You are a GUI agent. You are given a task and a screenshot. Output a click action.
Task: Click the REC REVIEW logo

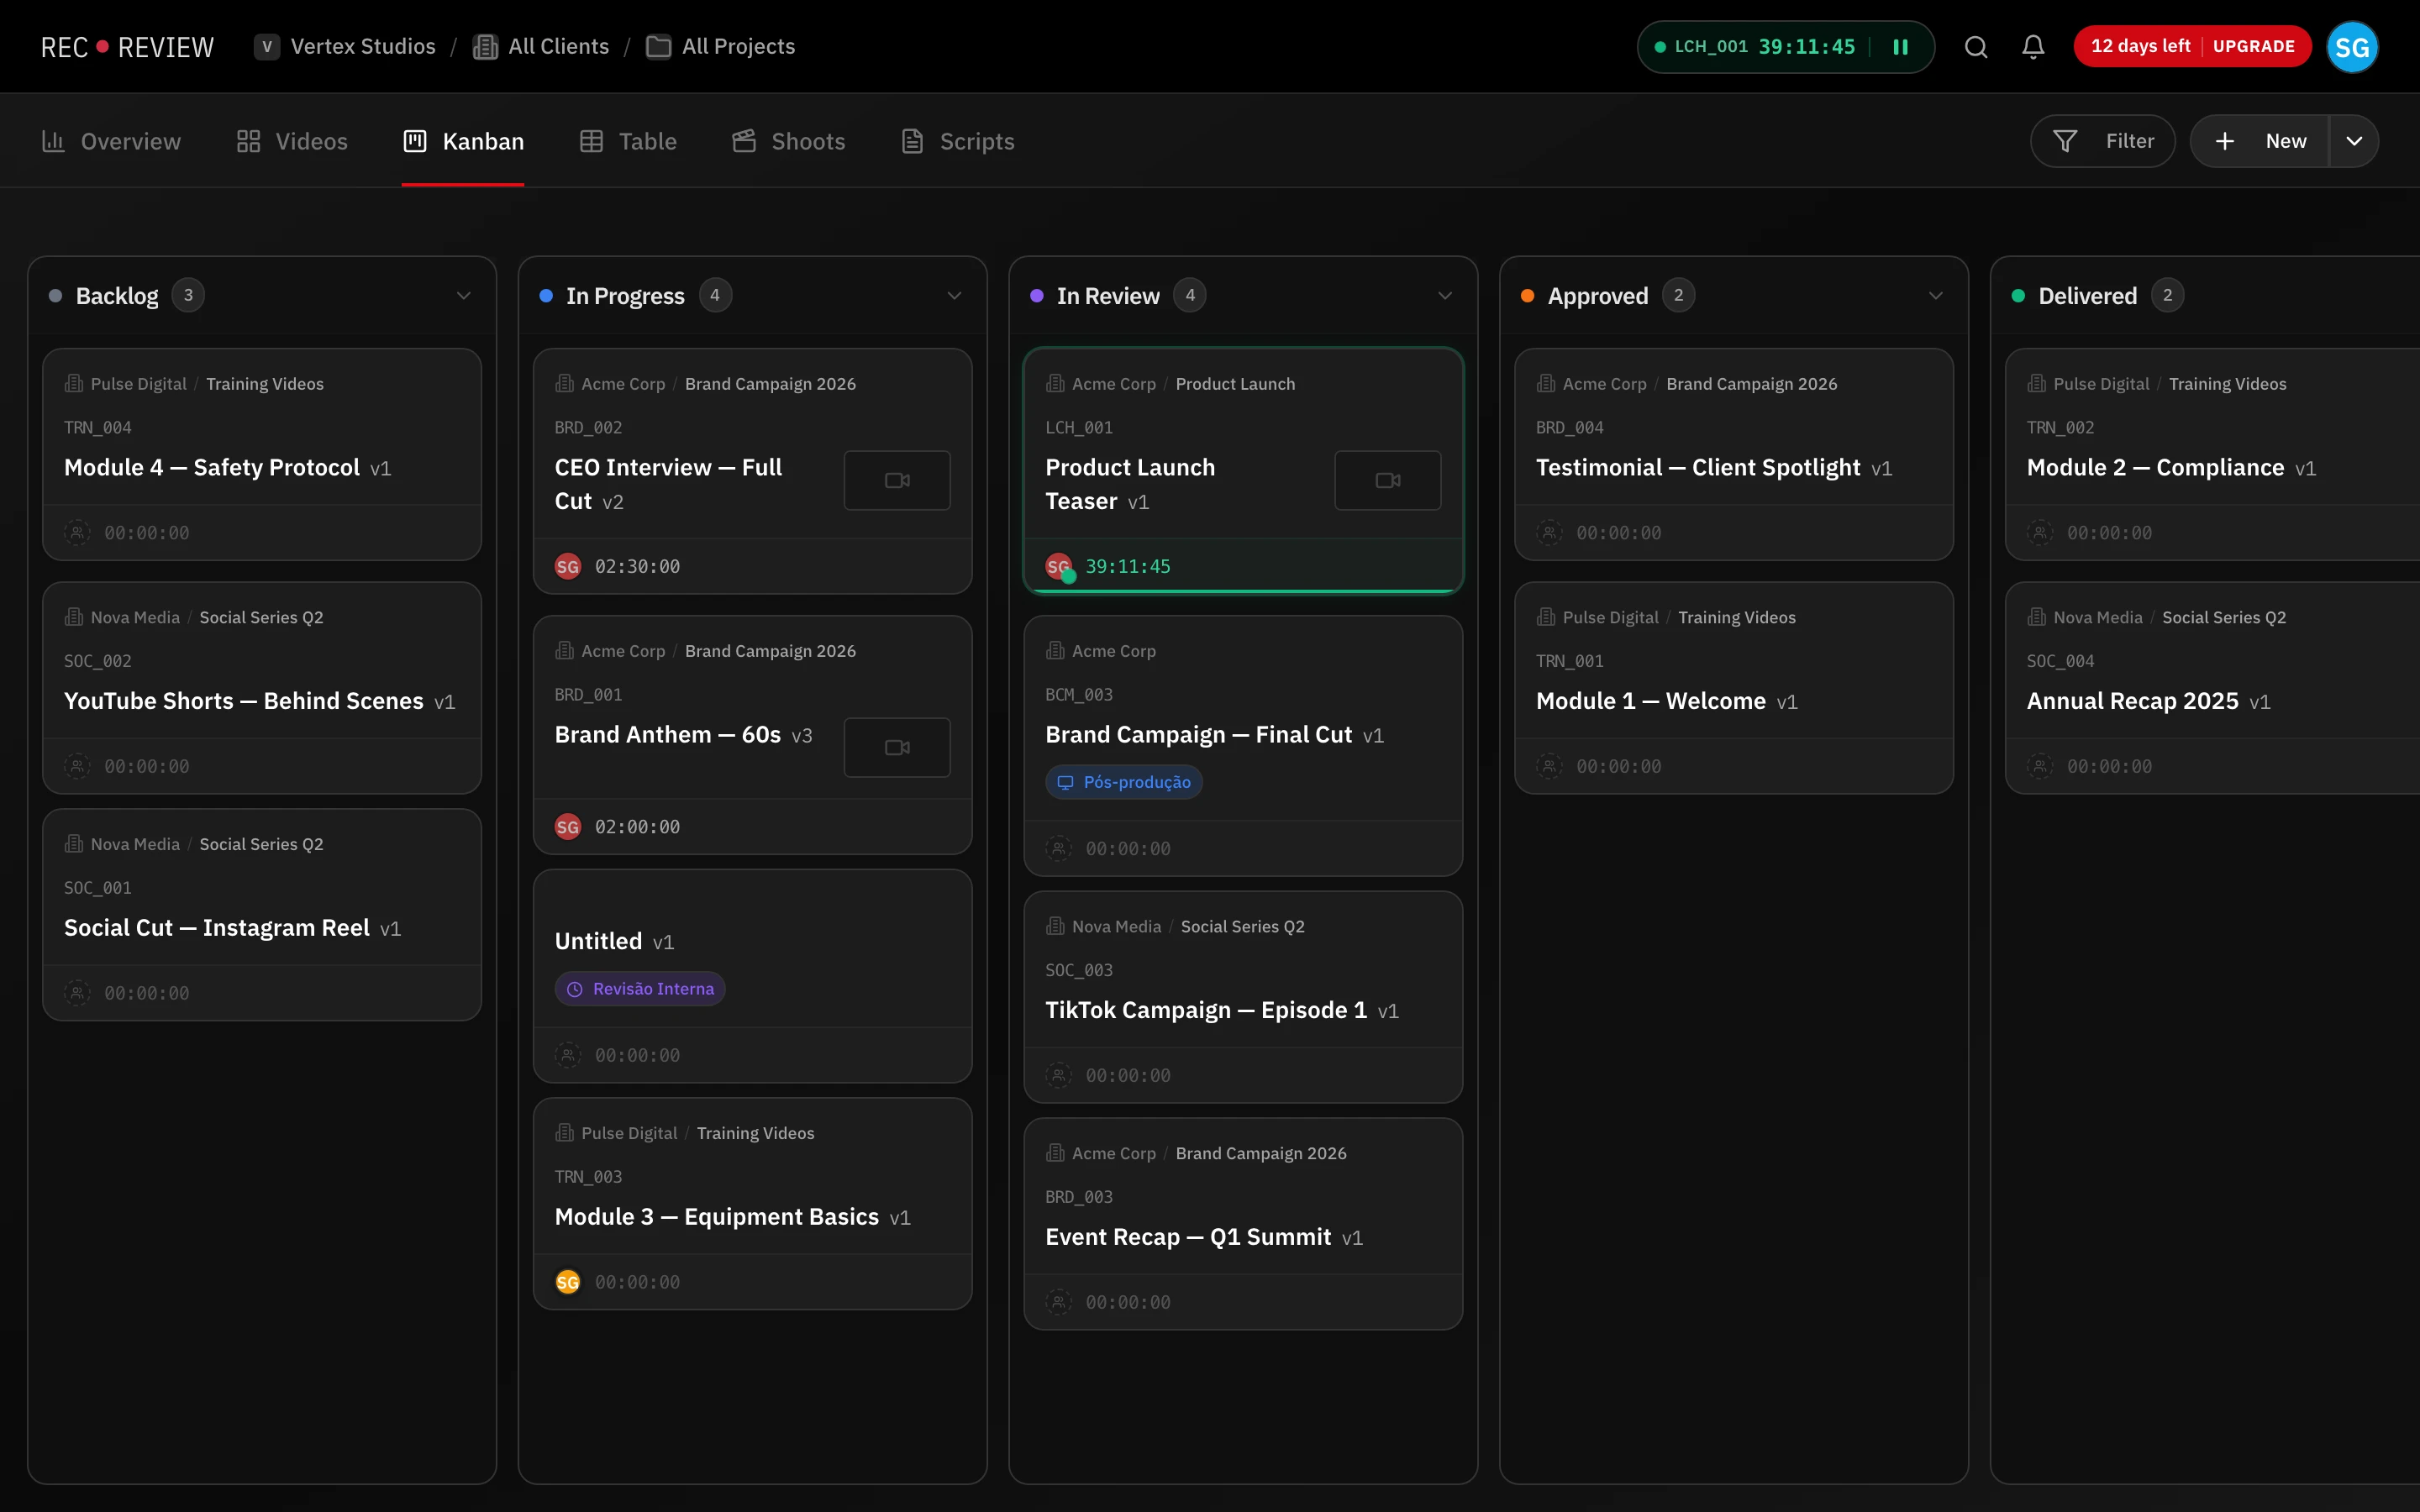click(127, 47)
